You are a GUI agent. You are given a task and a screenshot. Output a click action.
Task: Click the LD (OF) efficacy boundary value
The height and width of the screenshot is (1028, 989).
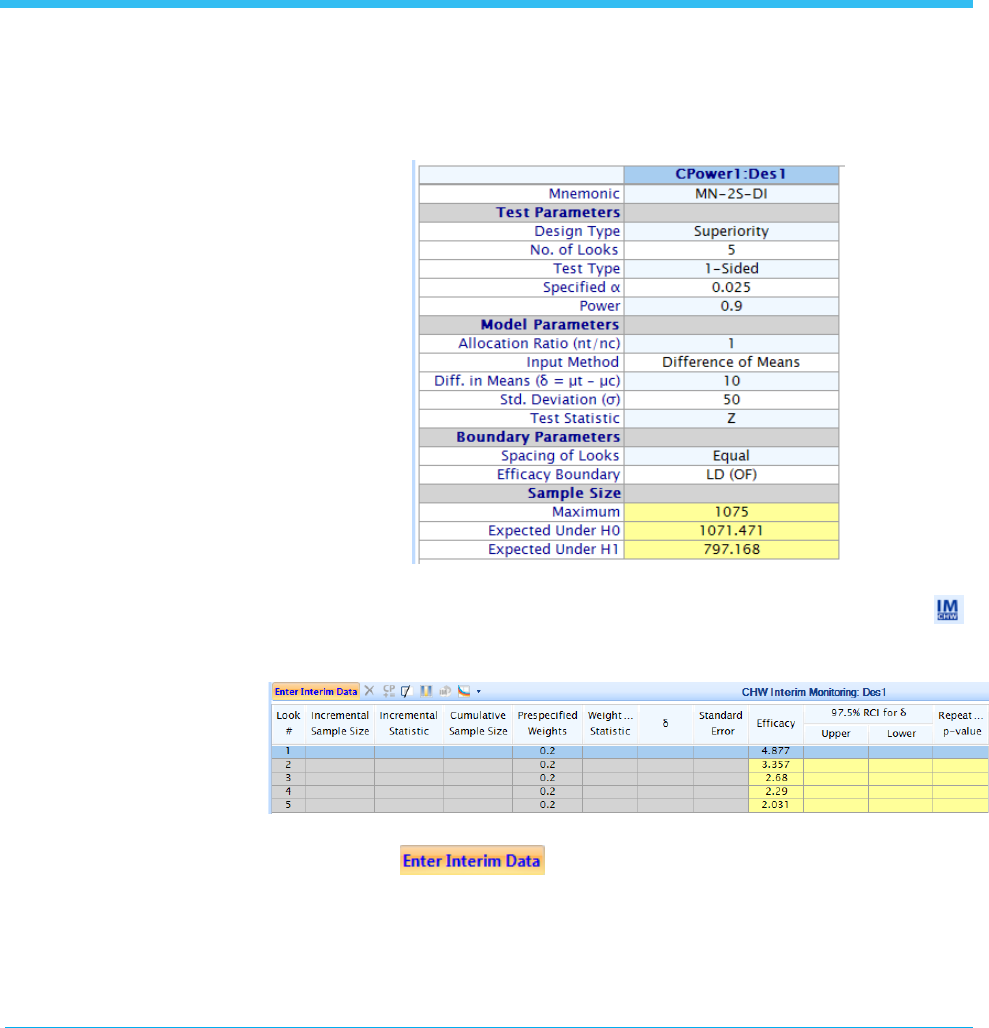click(731, 475)
